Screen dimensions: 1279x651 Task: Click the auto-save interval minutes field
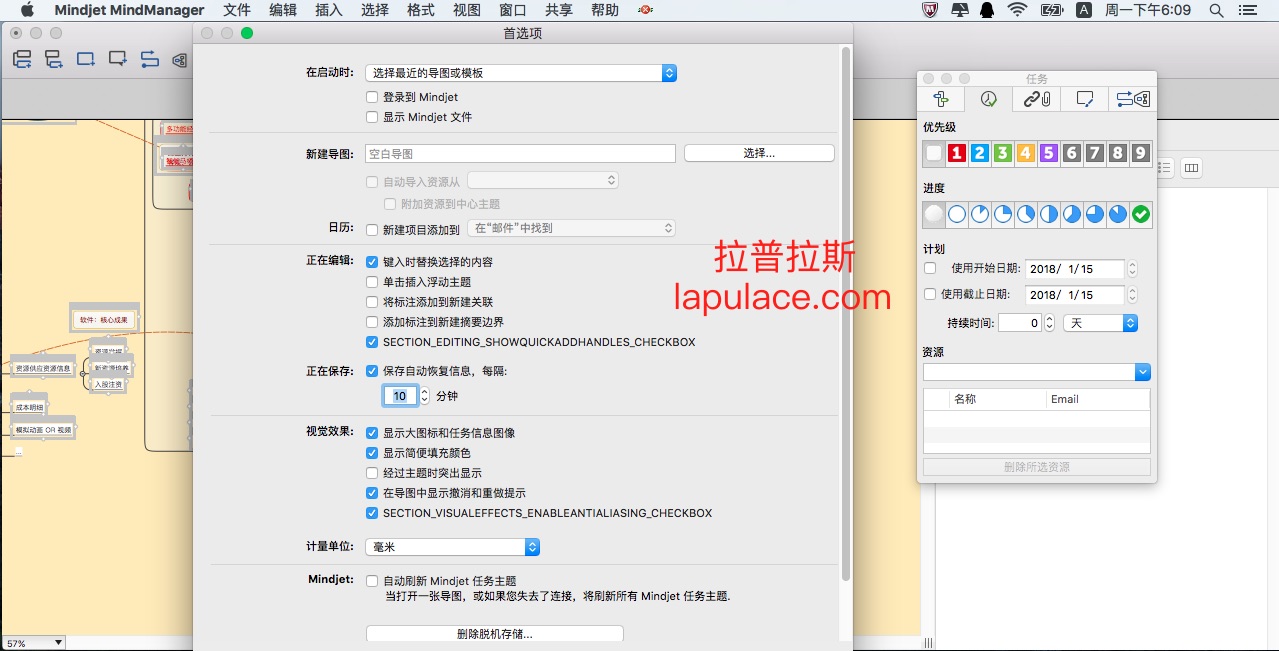pyautogui.click(x=399, y=396)
